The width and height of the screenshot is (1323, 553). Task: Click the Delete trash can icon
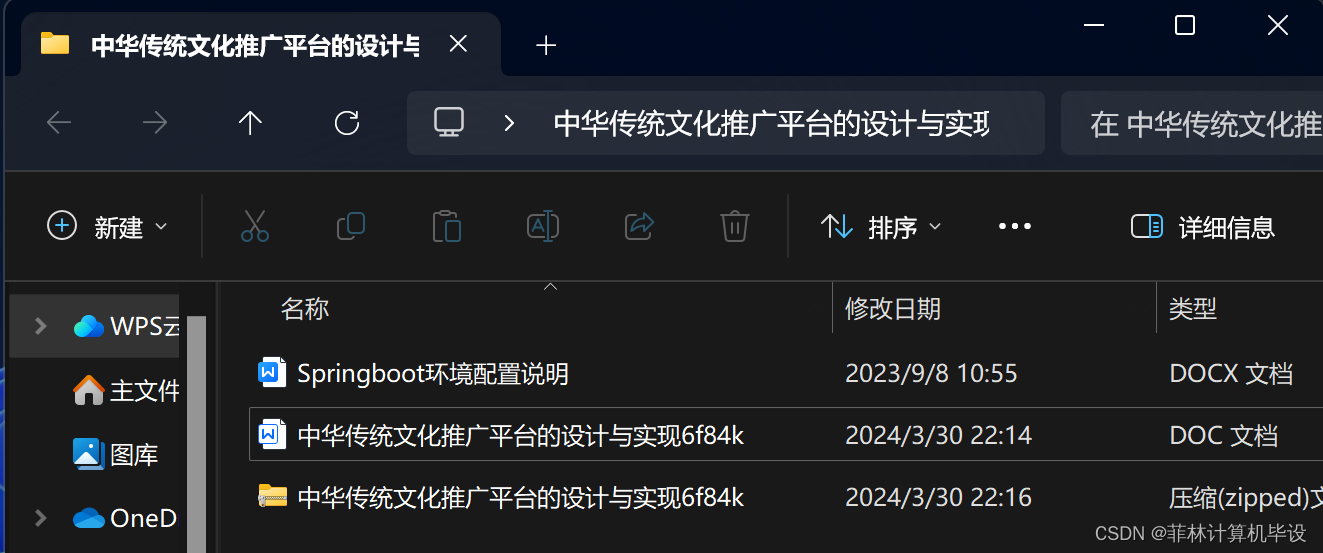[x=735, y=227]
